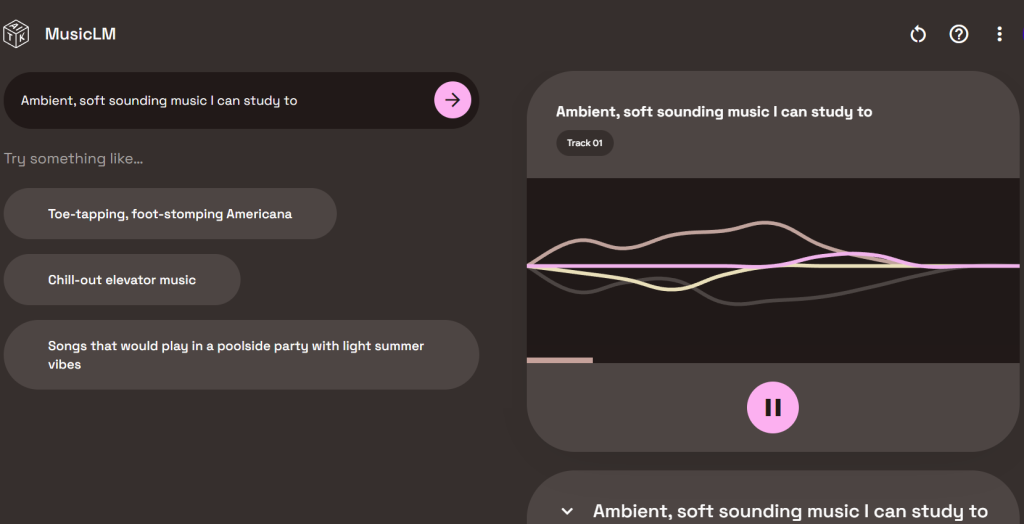The width and height of the screenshot is (1024, 524).
Task: Click the pale yellow waveform curve dip
Action: point(670,288)
